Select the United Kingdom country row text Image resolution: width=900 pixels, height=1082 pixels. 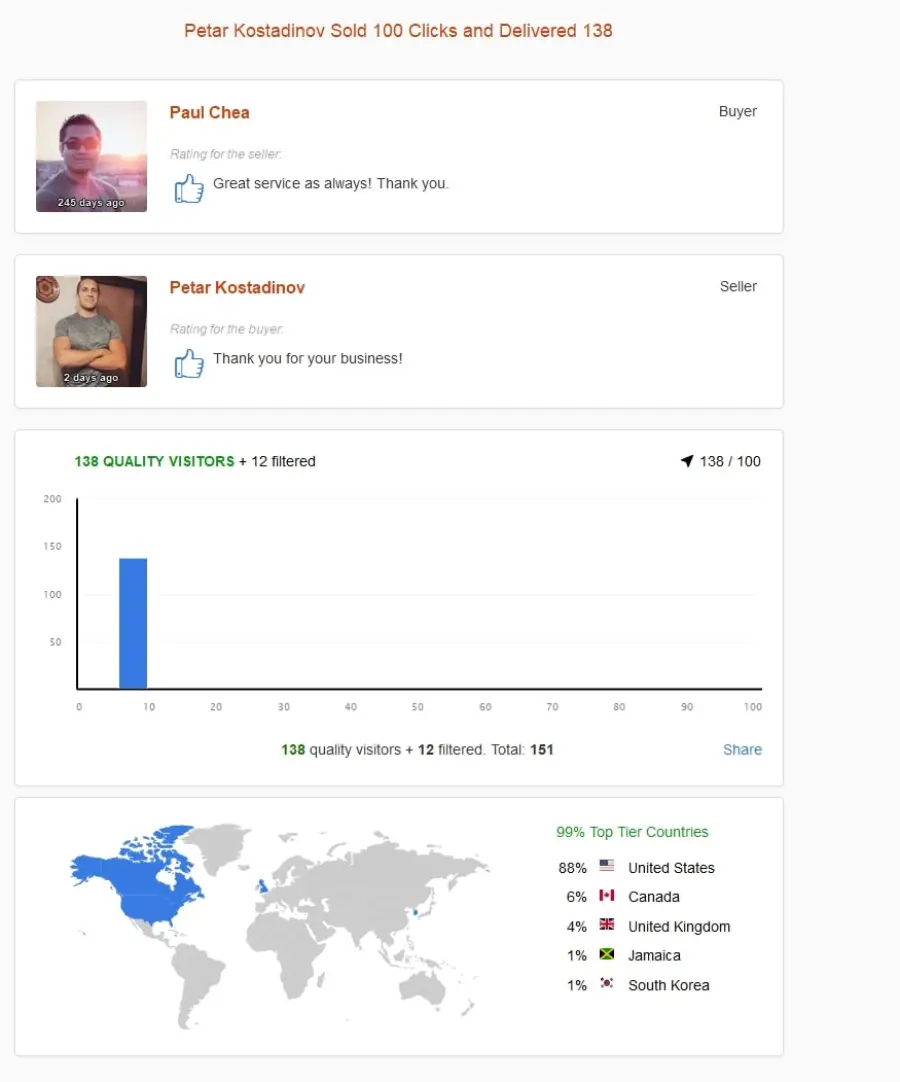pyautogui.click(x=679, y=927)
